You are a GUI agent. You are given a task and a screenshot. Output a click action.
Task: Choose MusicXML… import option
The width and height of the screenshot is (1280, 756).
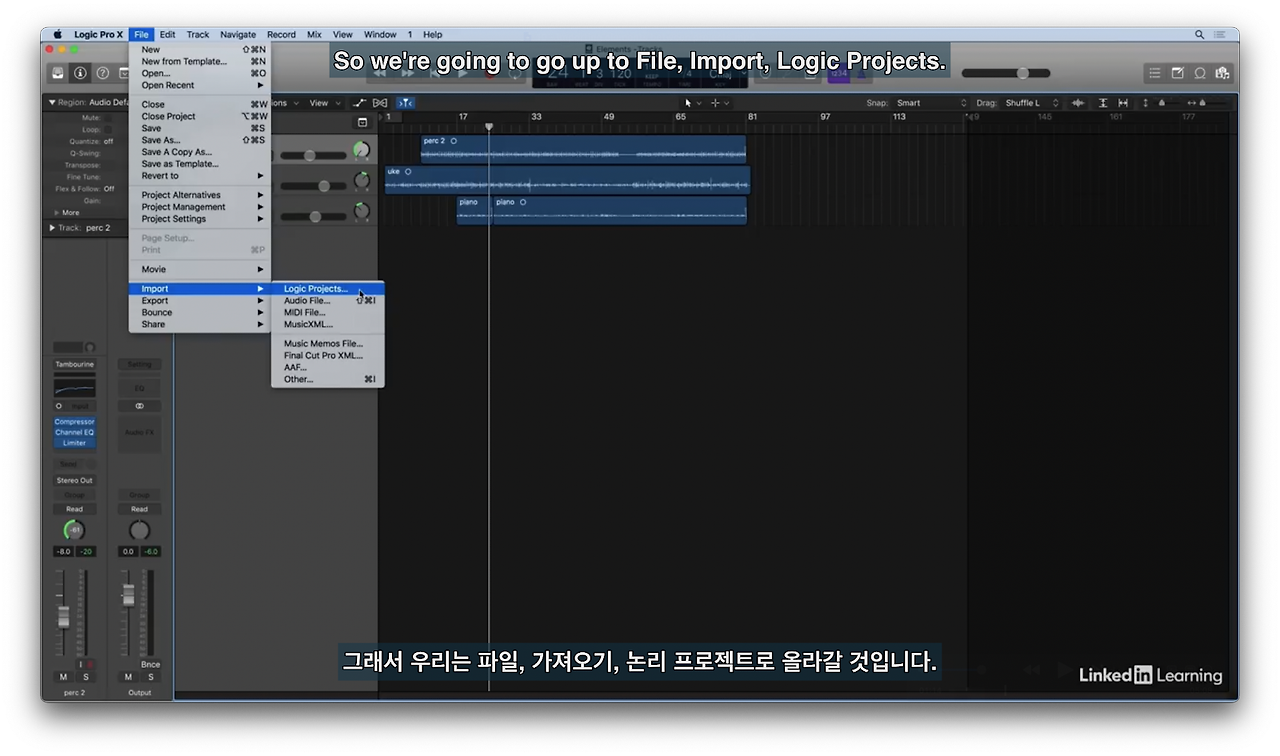click(328, 325)
